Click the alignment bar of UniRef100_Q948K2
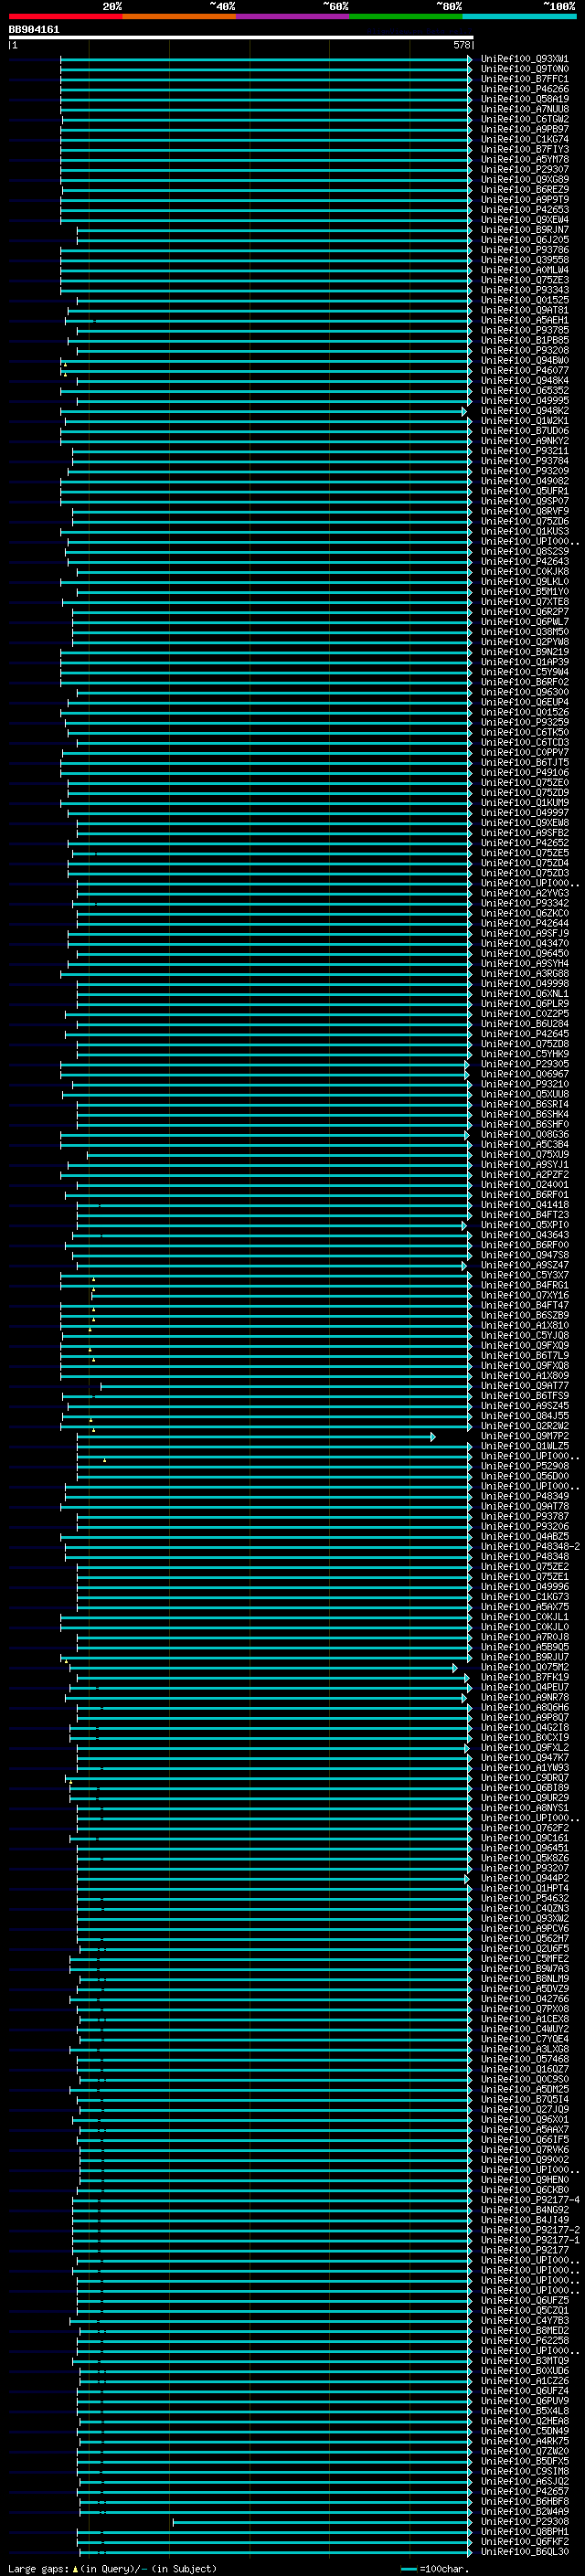Image resolution: width=585 pixels, height=2576 pixels. pos(264,411)
